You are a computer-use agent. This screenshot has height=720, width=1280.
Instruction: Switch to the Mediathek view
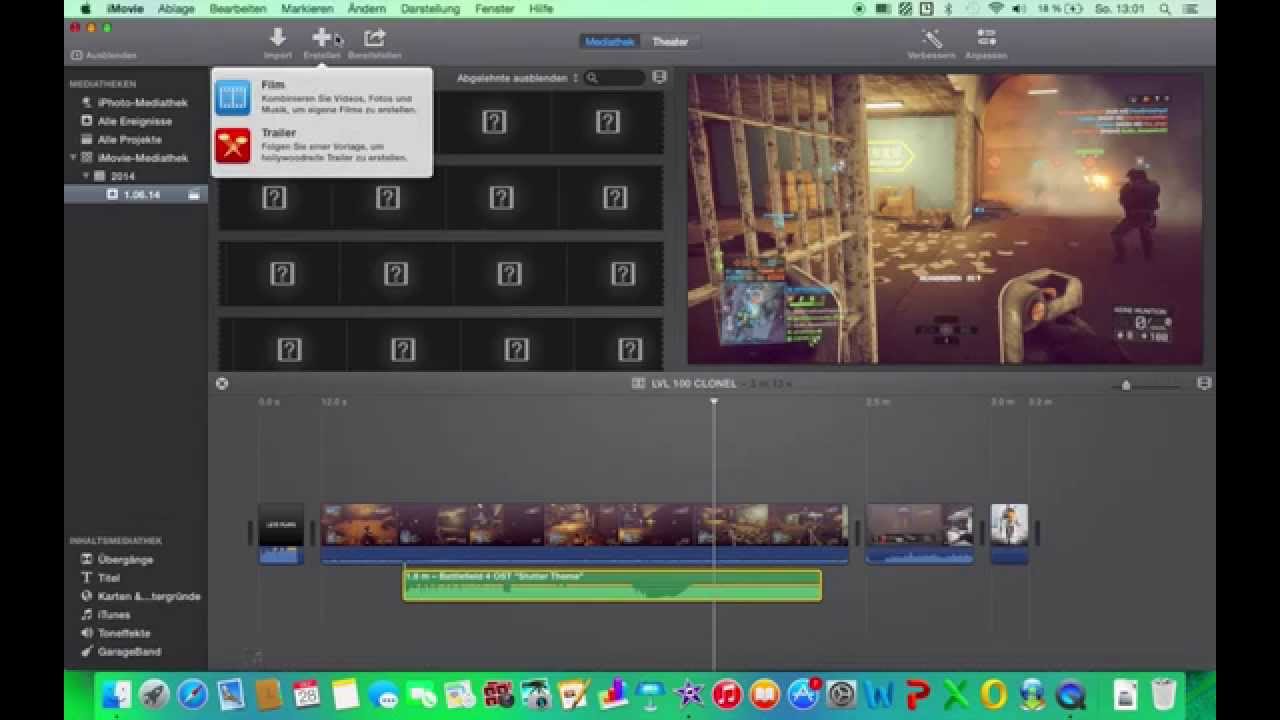click(609, 42)
